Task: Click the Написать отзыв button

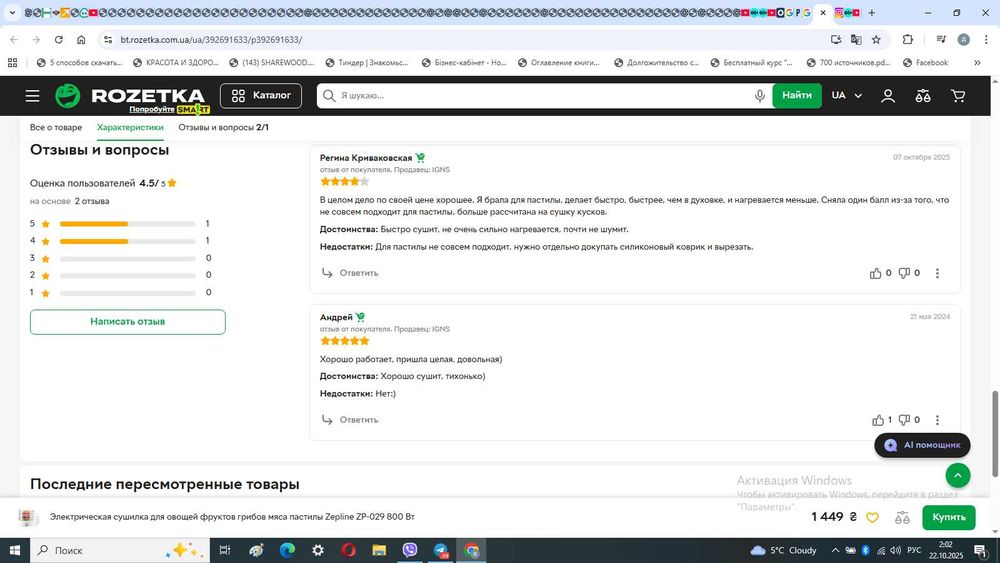Action: pos(128,322)
